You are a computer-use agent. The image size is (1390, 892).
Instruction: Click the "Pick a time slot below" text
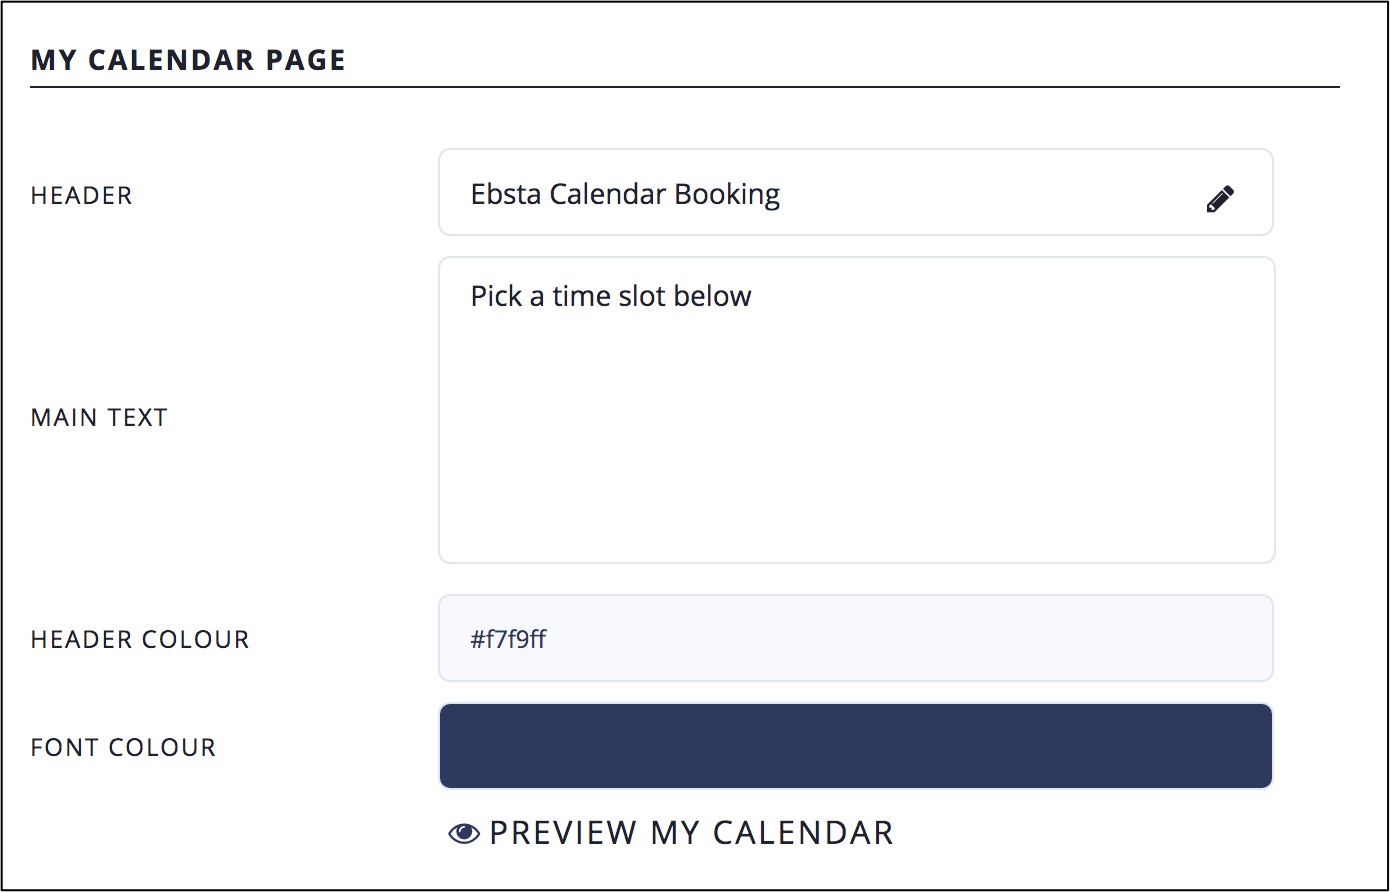(610, 296)
